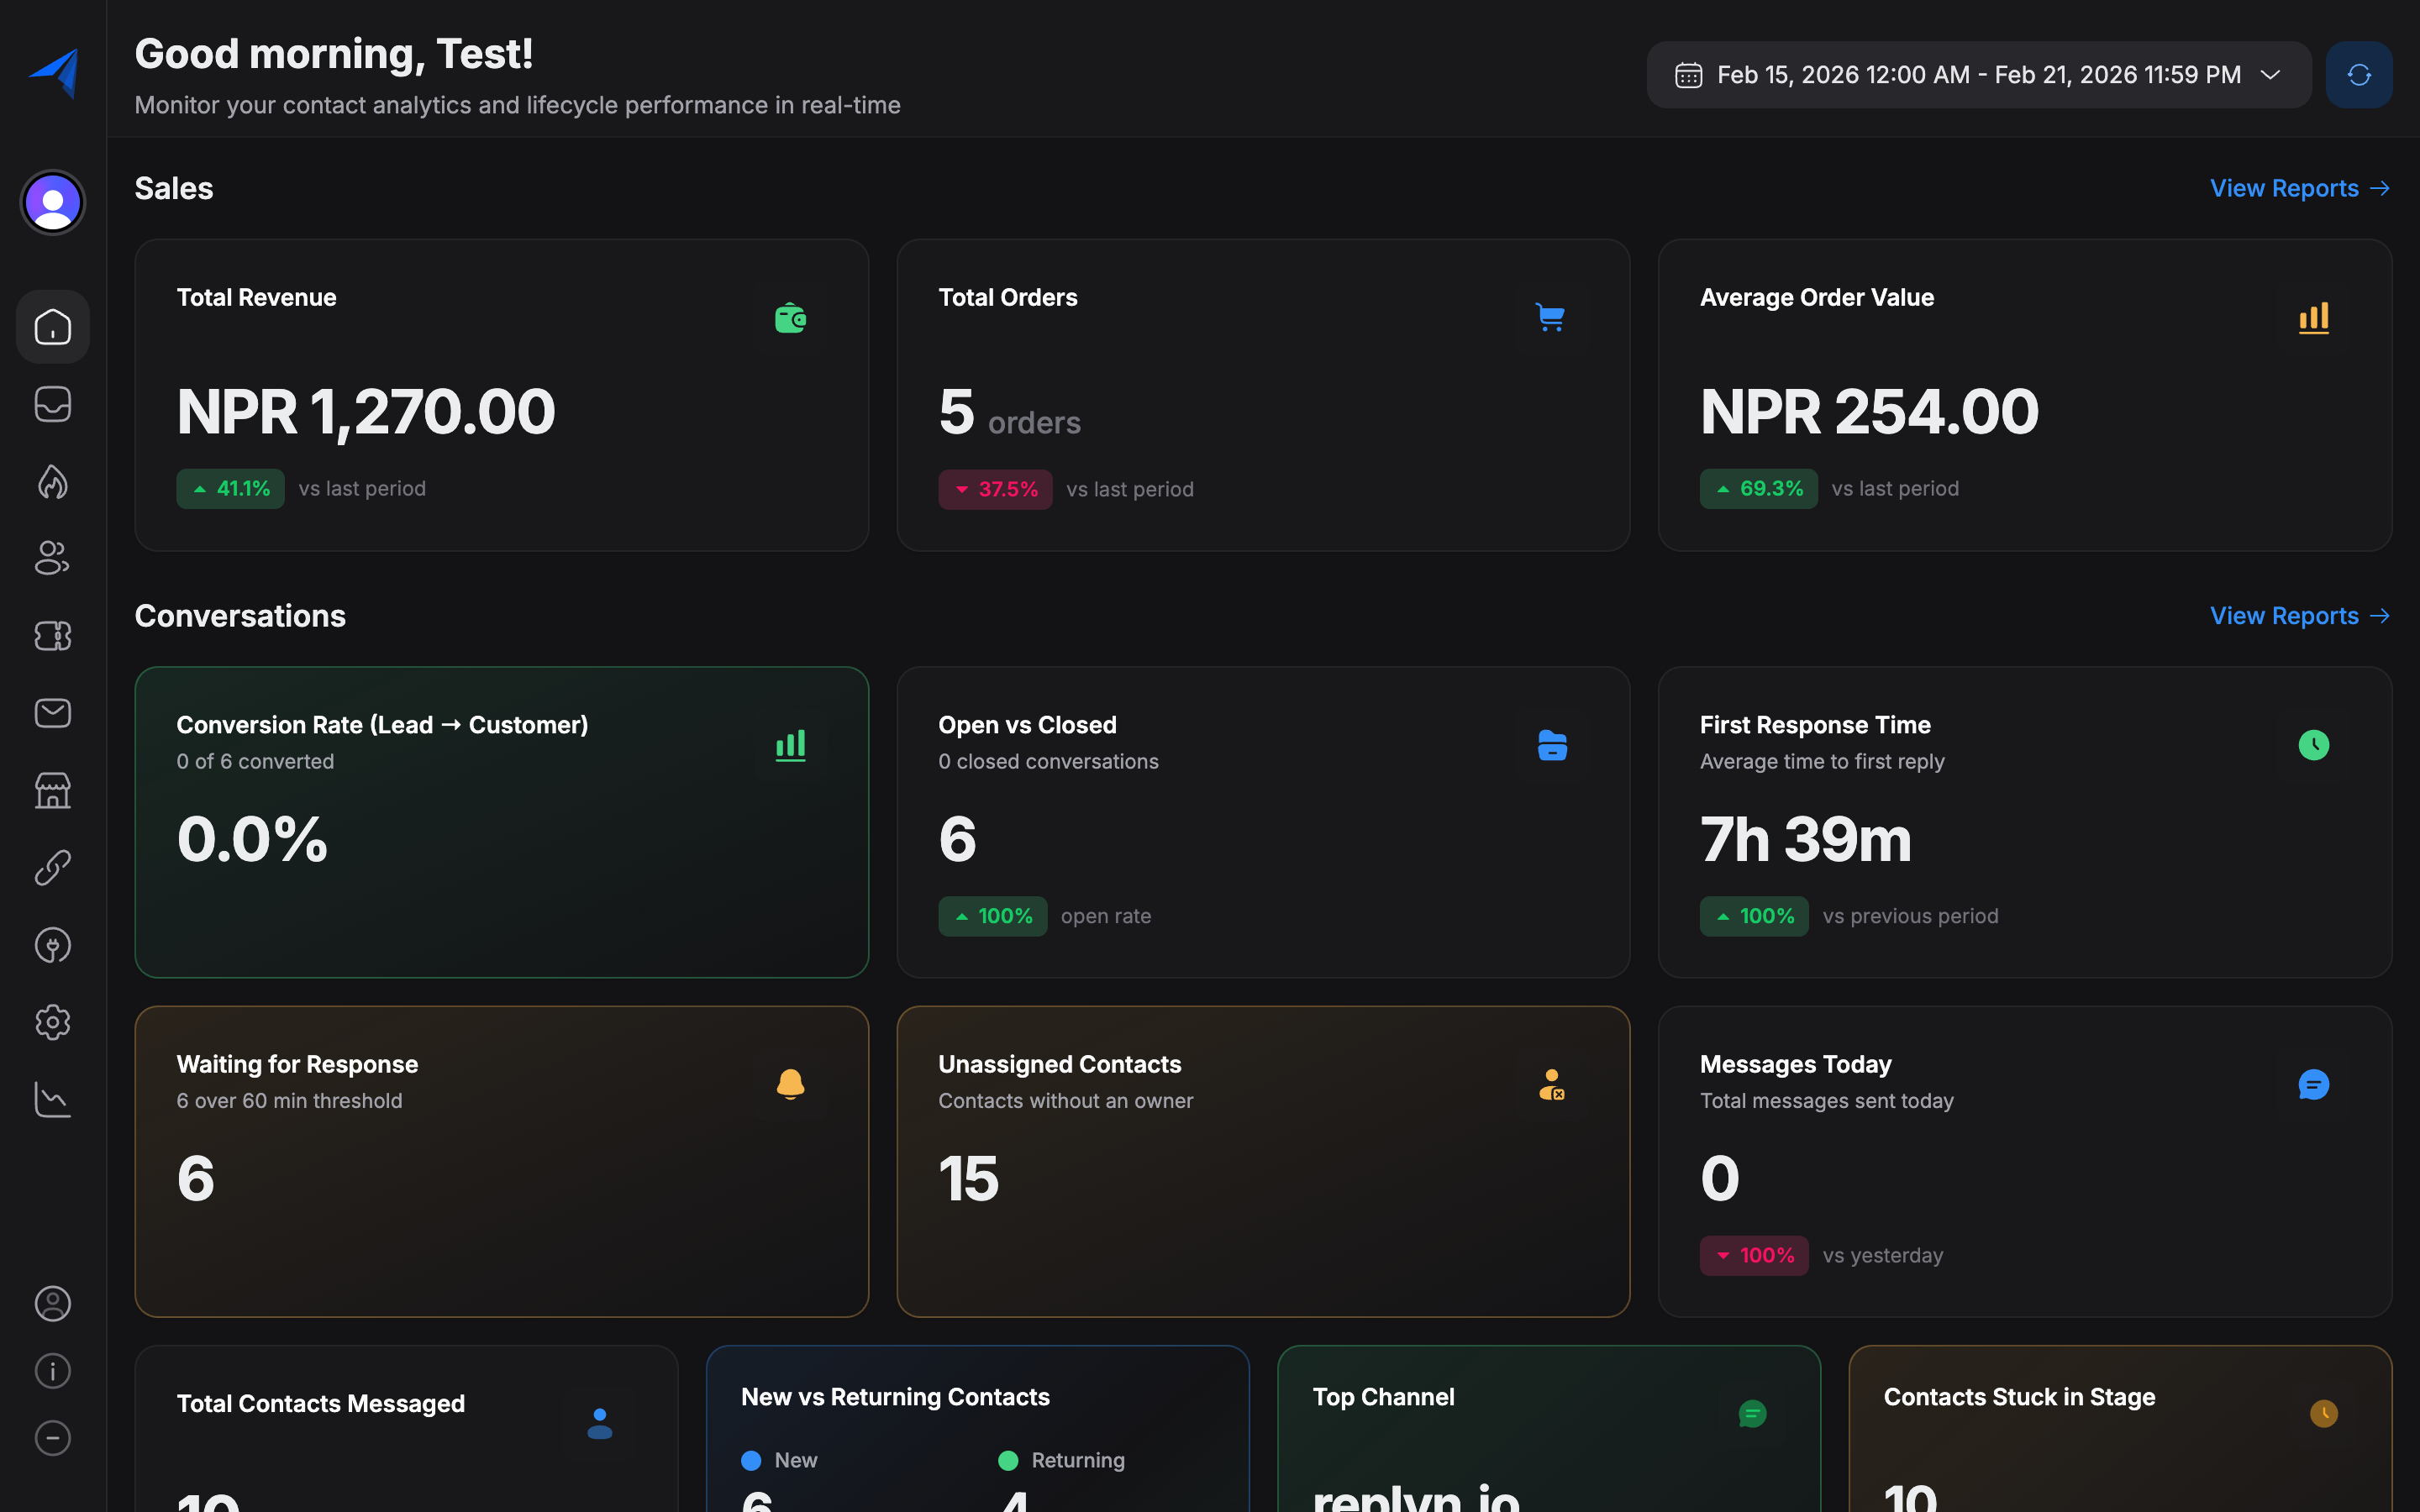Collapse the sidebar with the minus icon
Image resolution: width=2420 pixels, height=1512 pixels.
[x=52, y=1439]
